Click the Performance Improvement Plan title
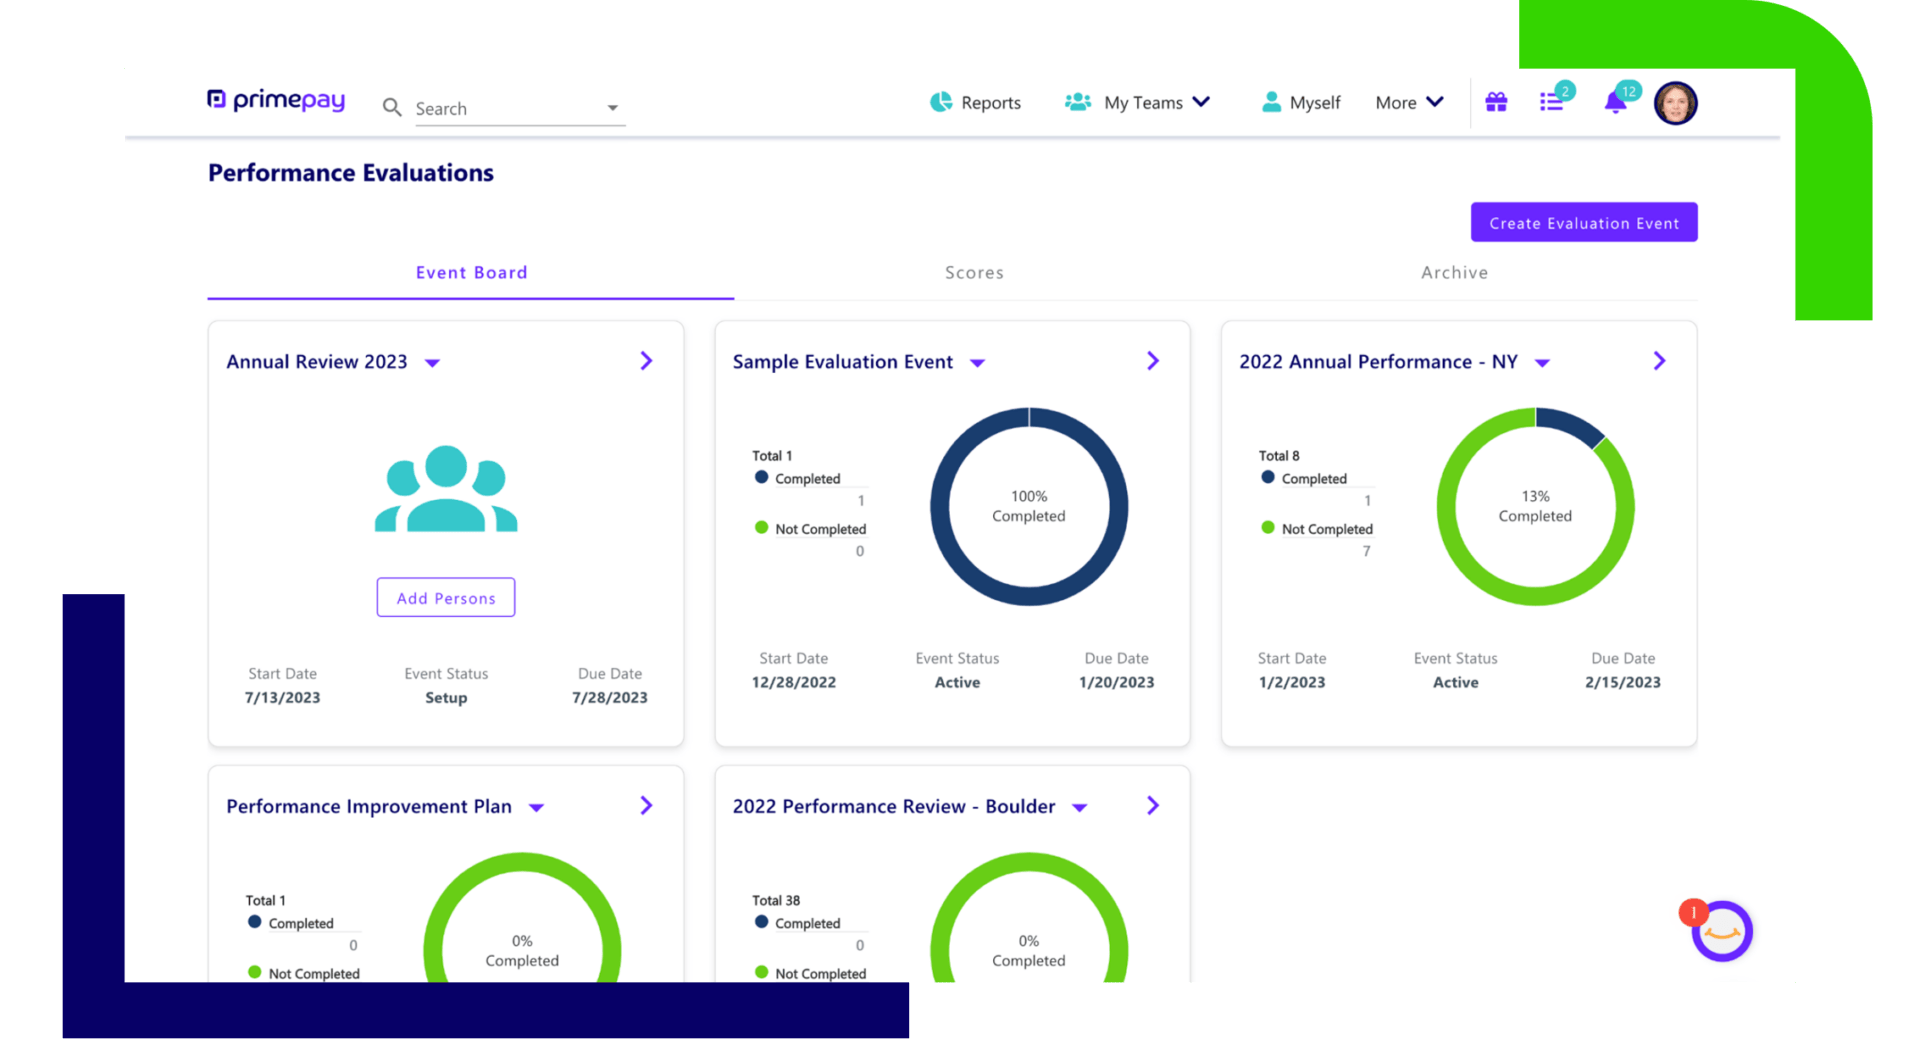 coord(369,806)
